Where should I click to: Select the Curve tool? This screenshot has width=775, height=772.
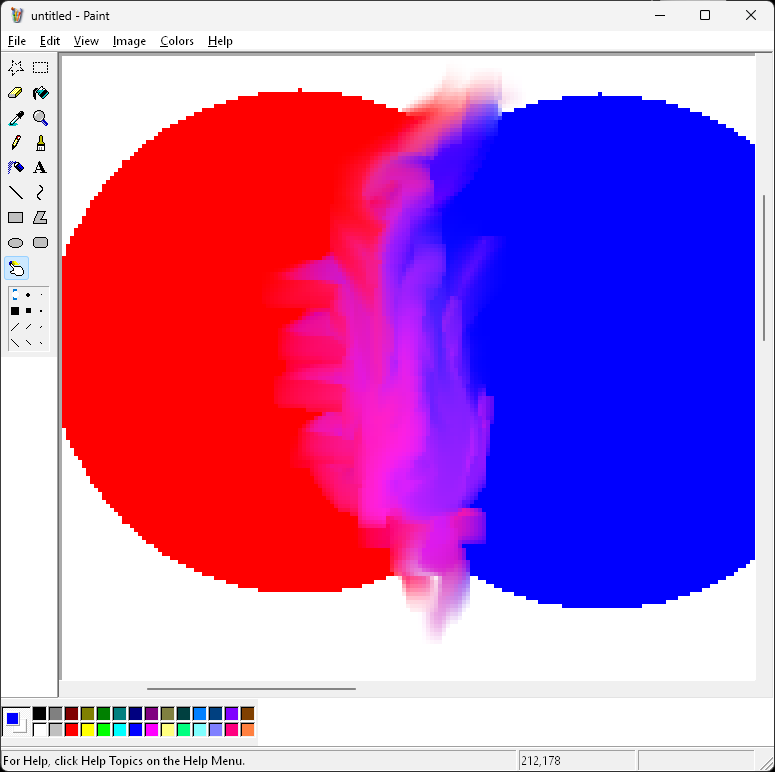[x=41, y=192]
